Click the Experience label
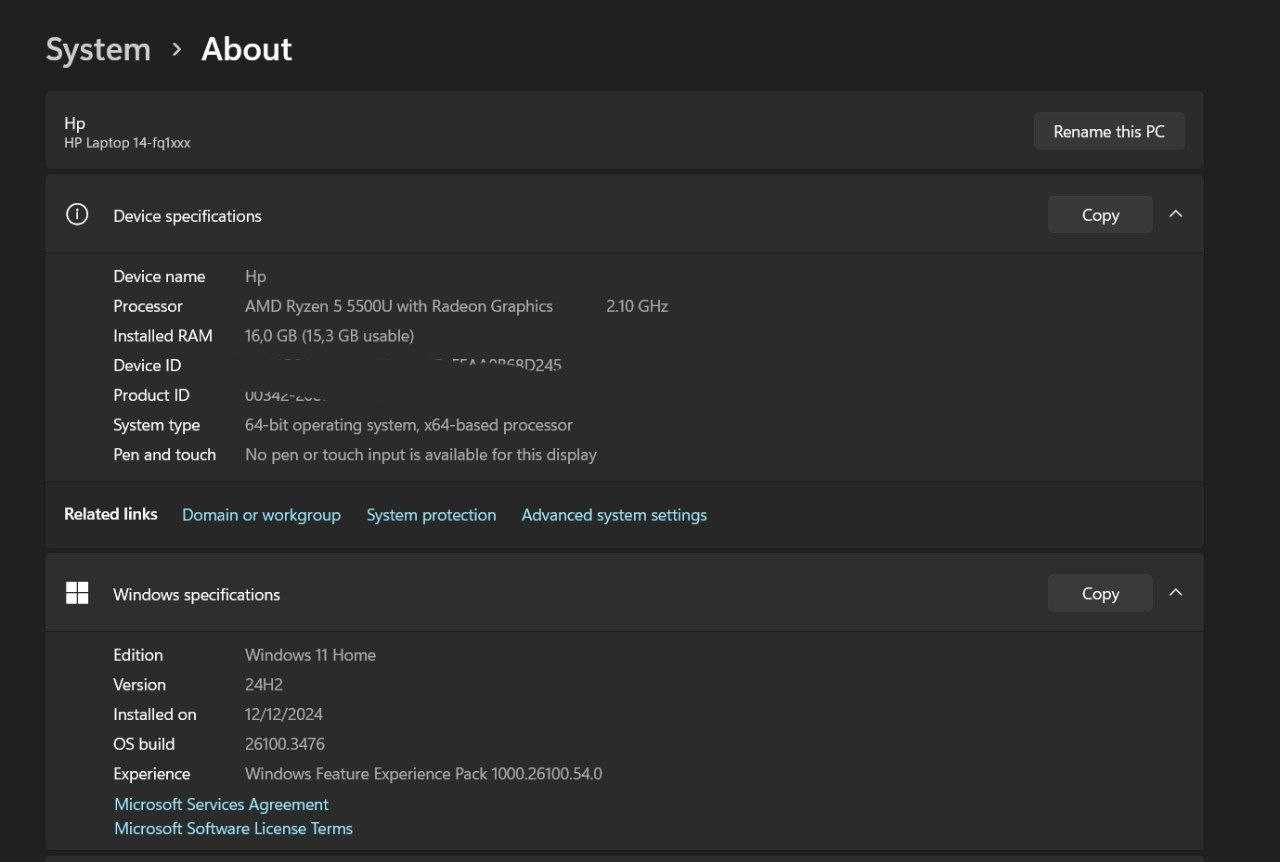Screen dimensions: 1280x862 click(x=152, y=774)
